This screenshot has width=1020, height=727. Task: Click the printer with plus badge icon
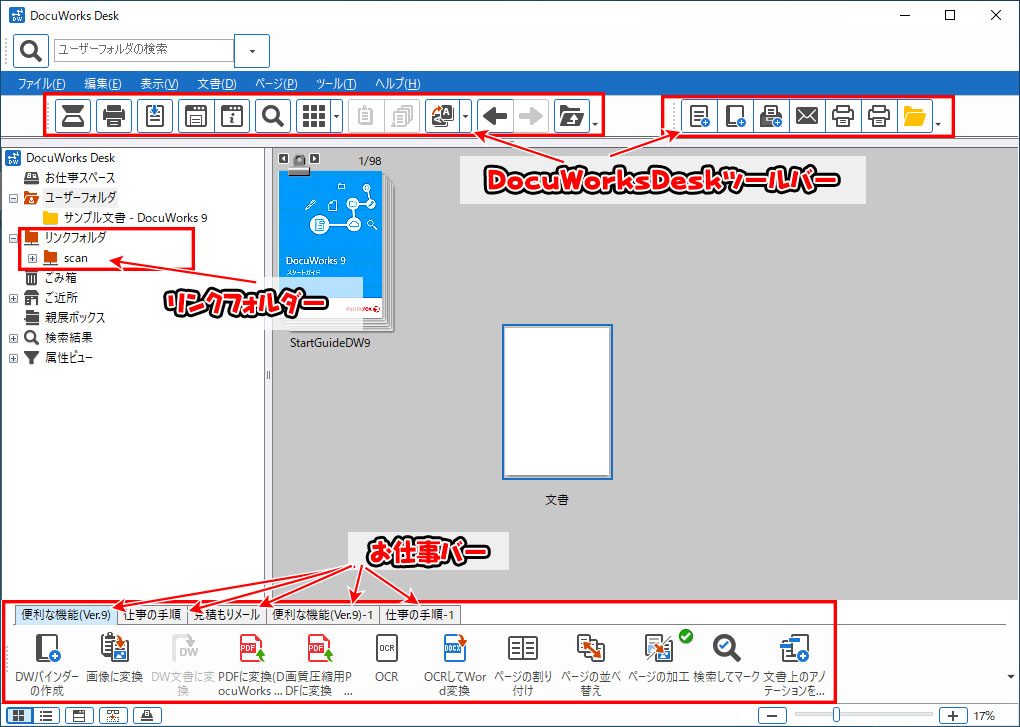click(x=771, y=116)
